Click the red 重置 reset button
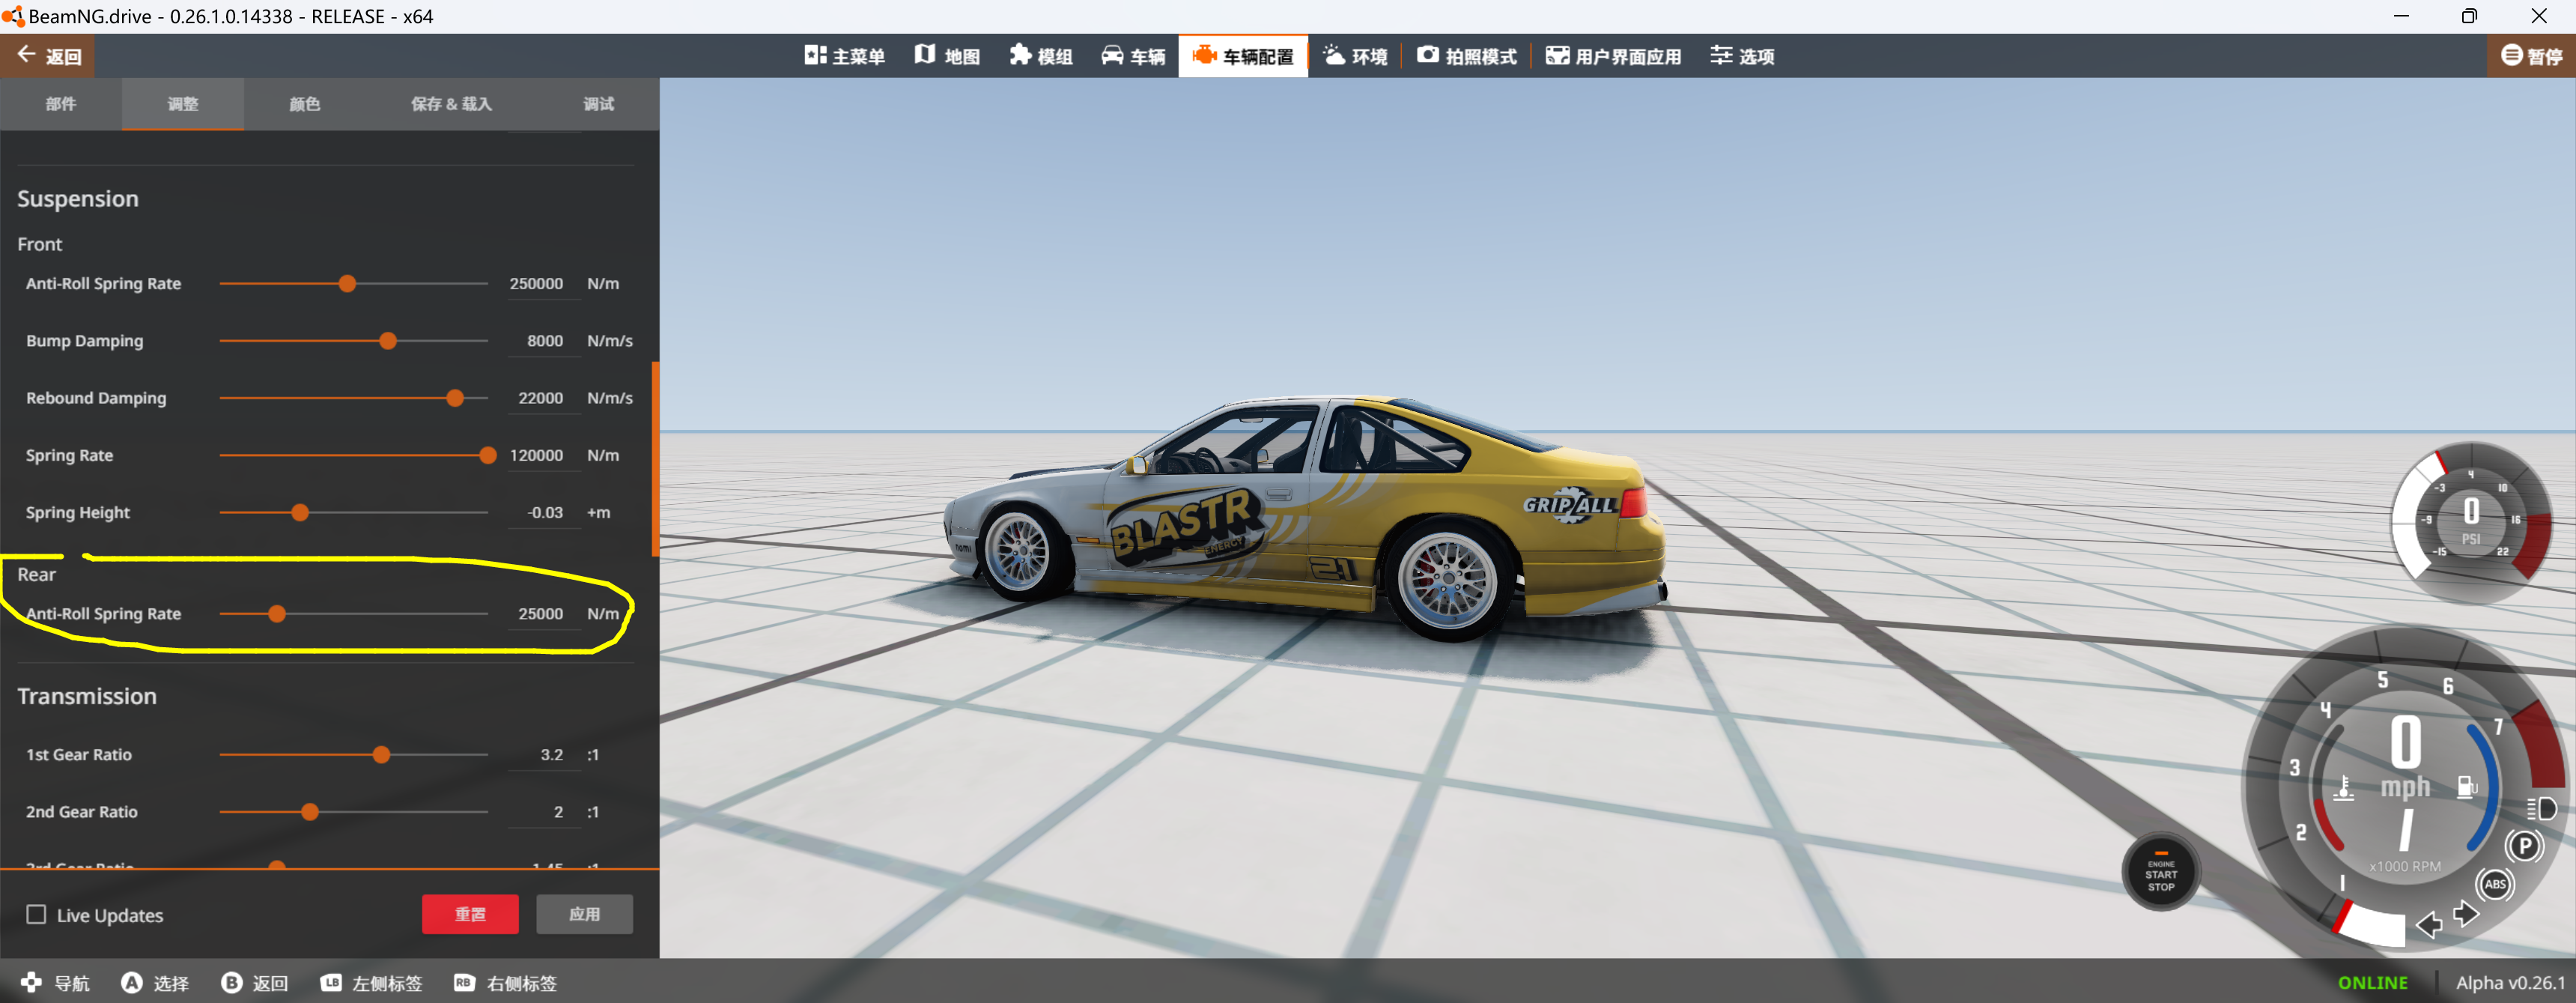The height and width of the screenshot is (1003, 2576). click(x=470, y=914)
